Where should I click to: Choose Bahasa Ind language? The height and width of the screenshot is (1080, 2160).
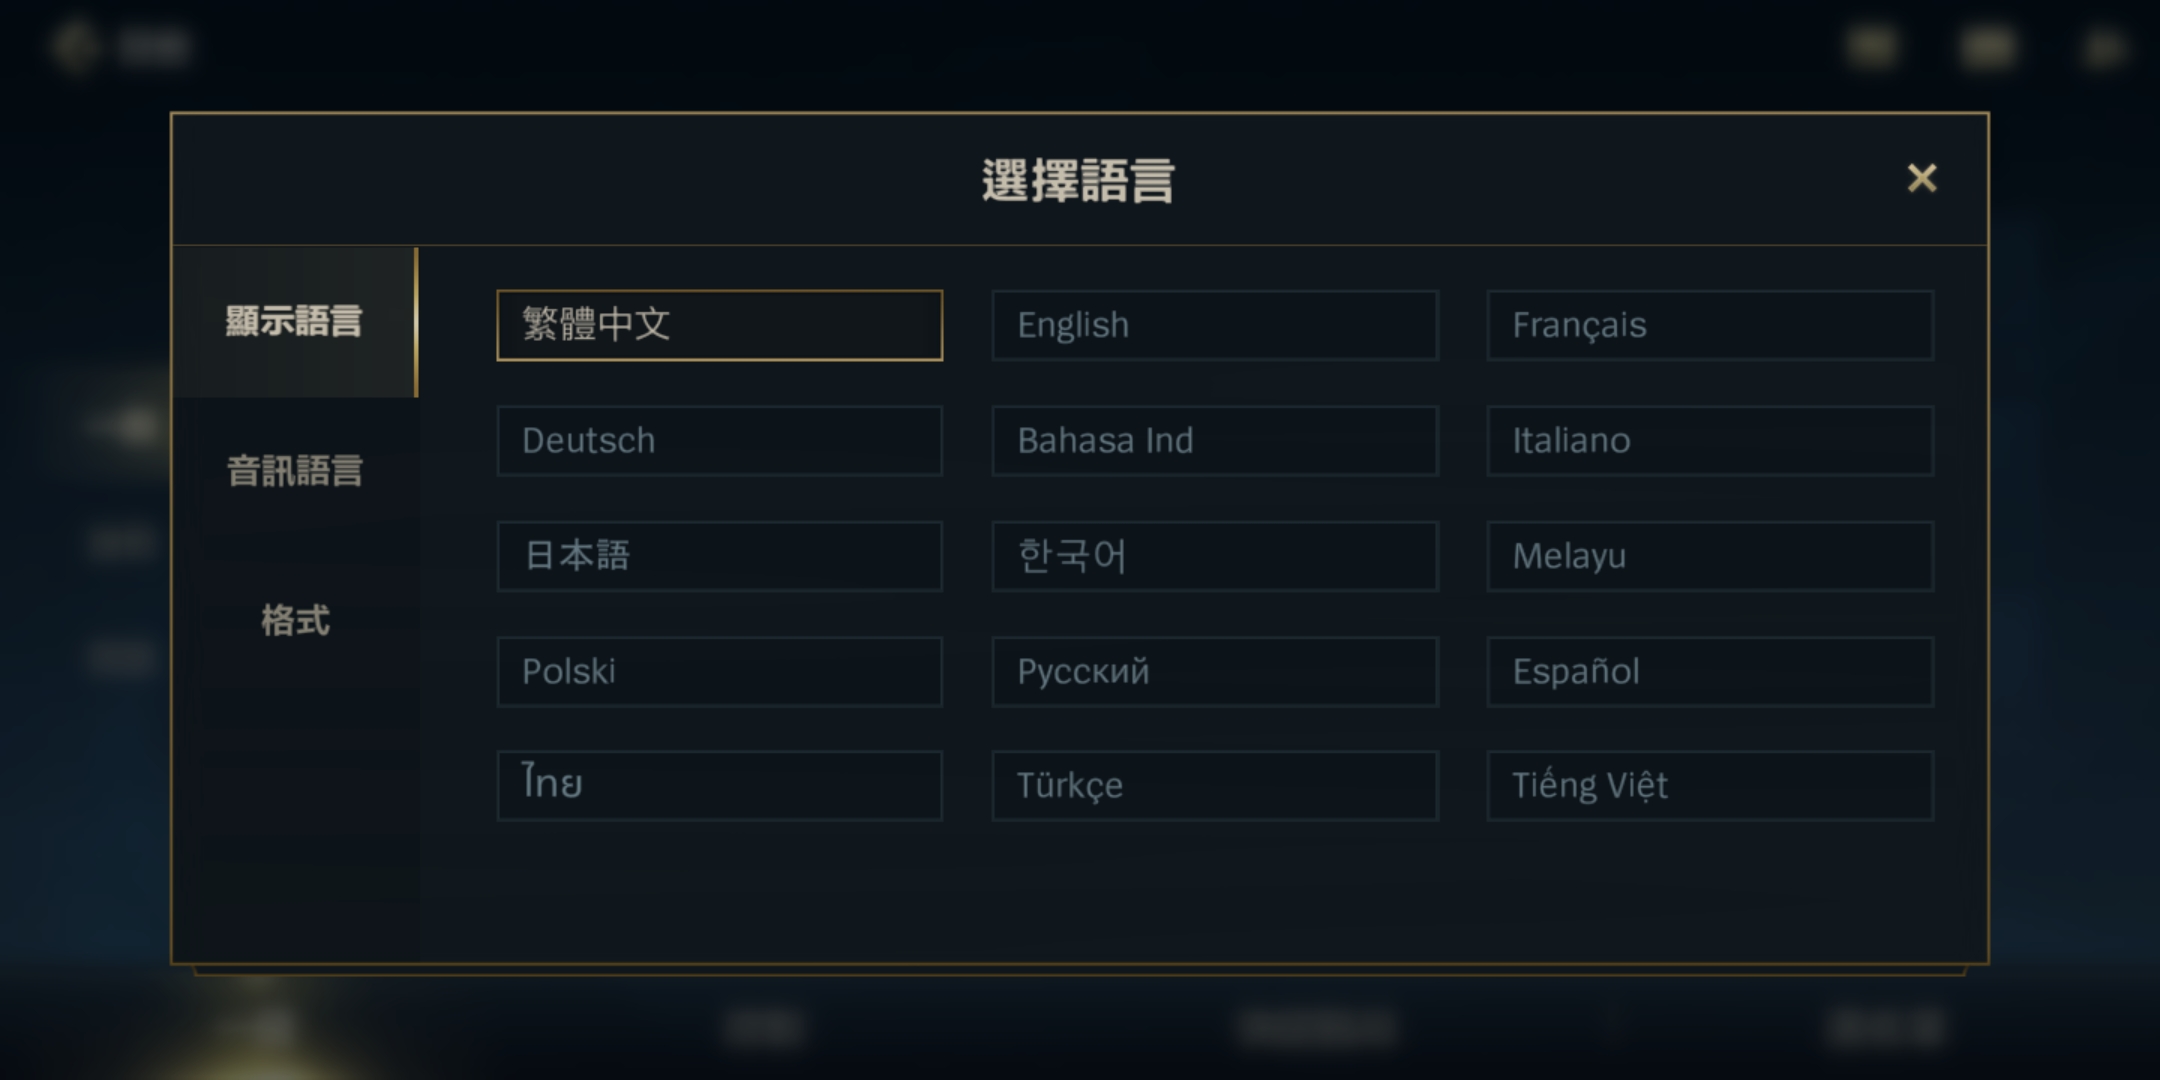pos(1214,440)
